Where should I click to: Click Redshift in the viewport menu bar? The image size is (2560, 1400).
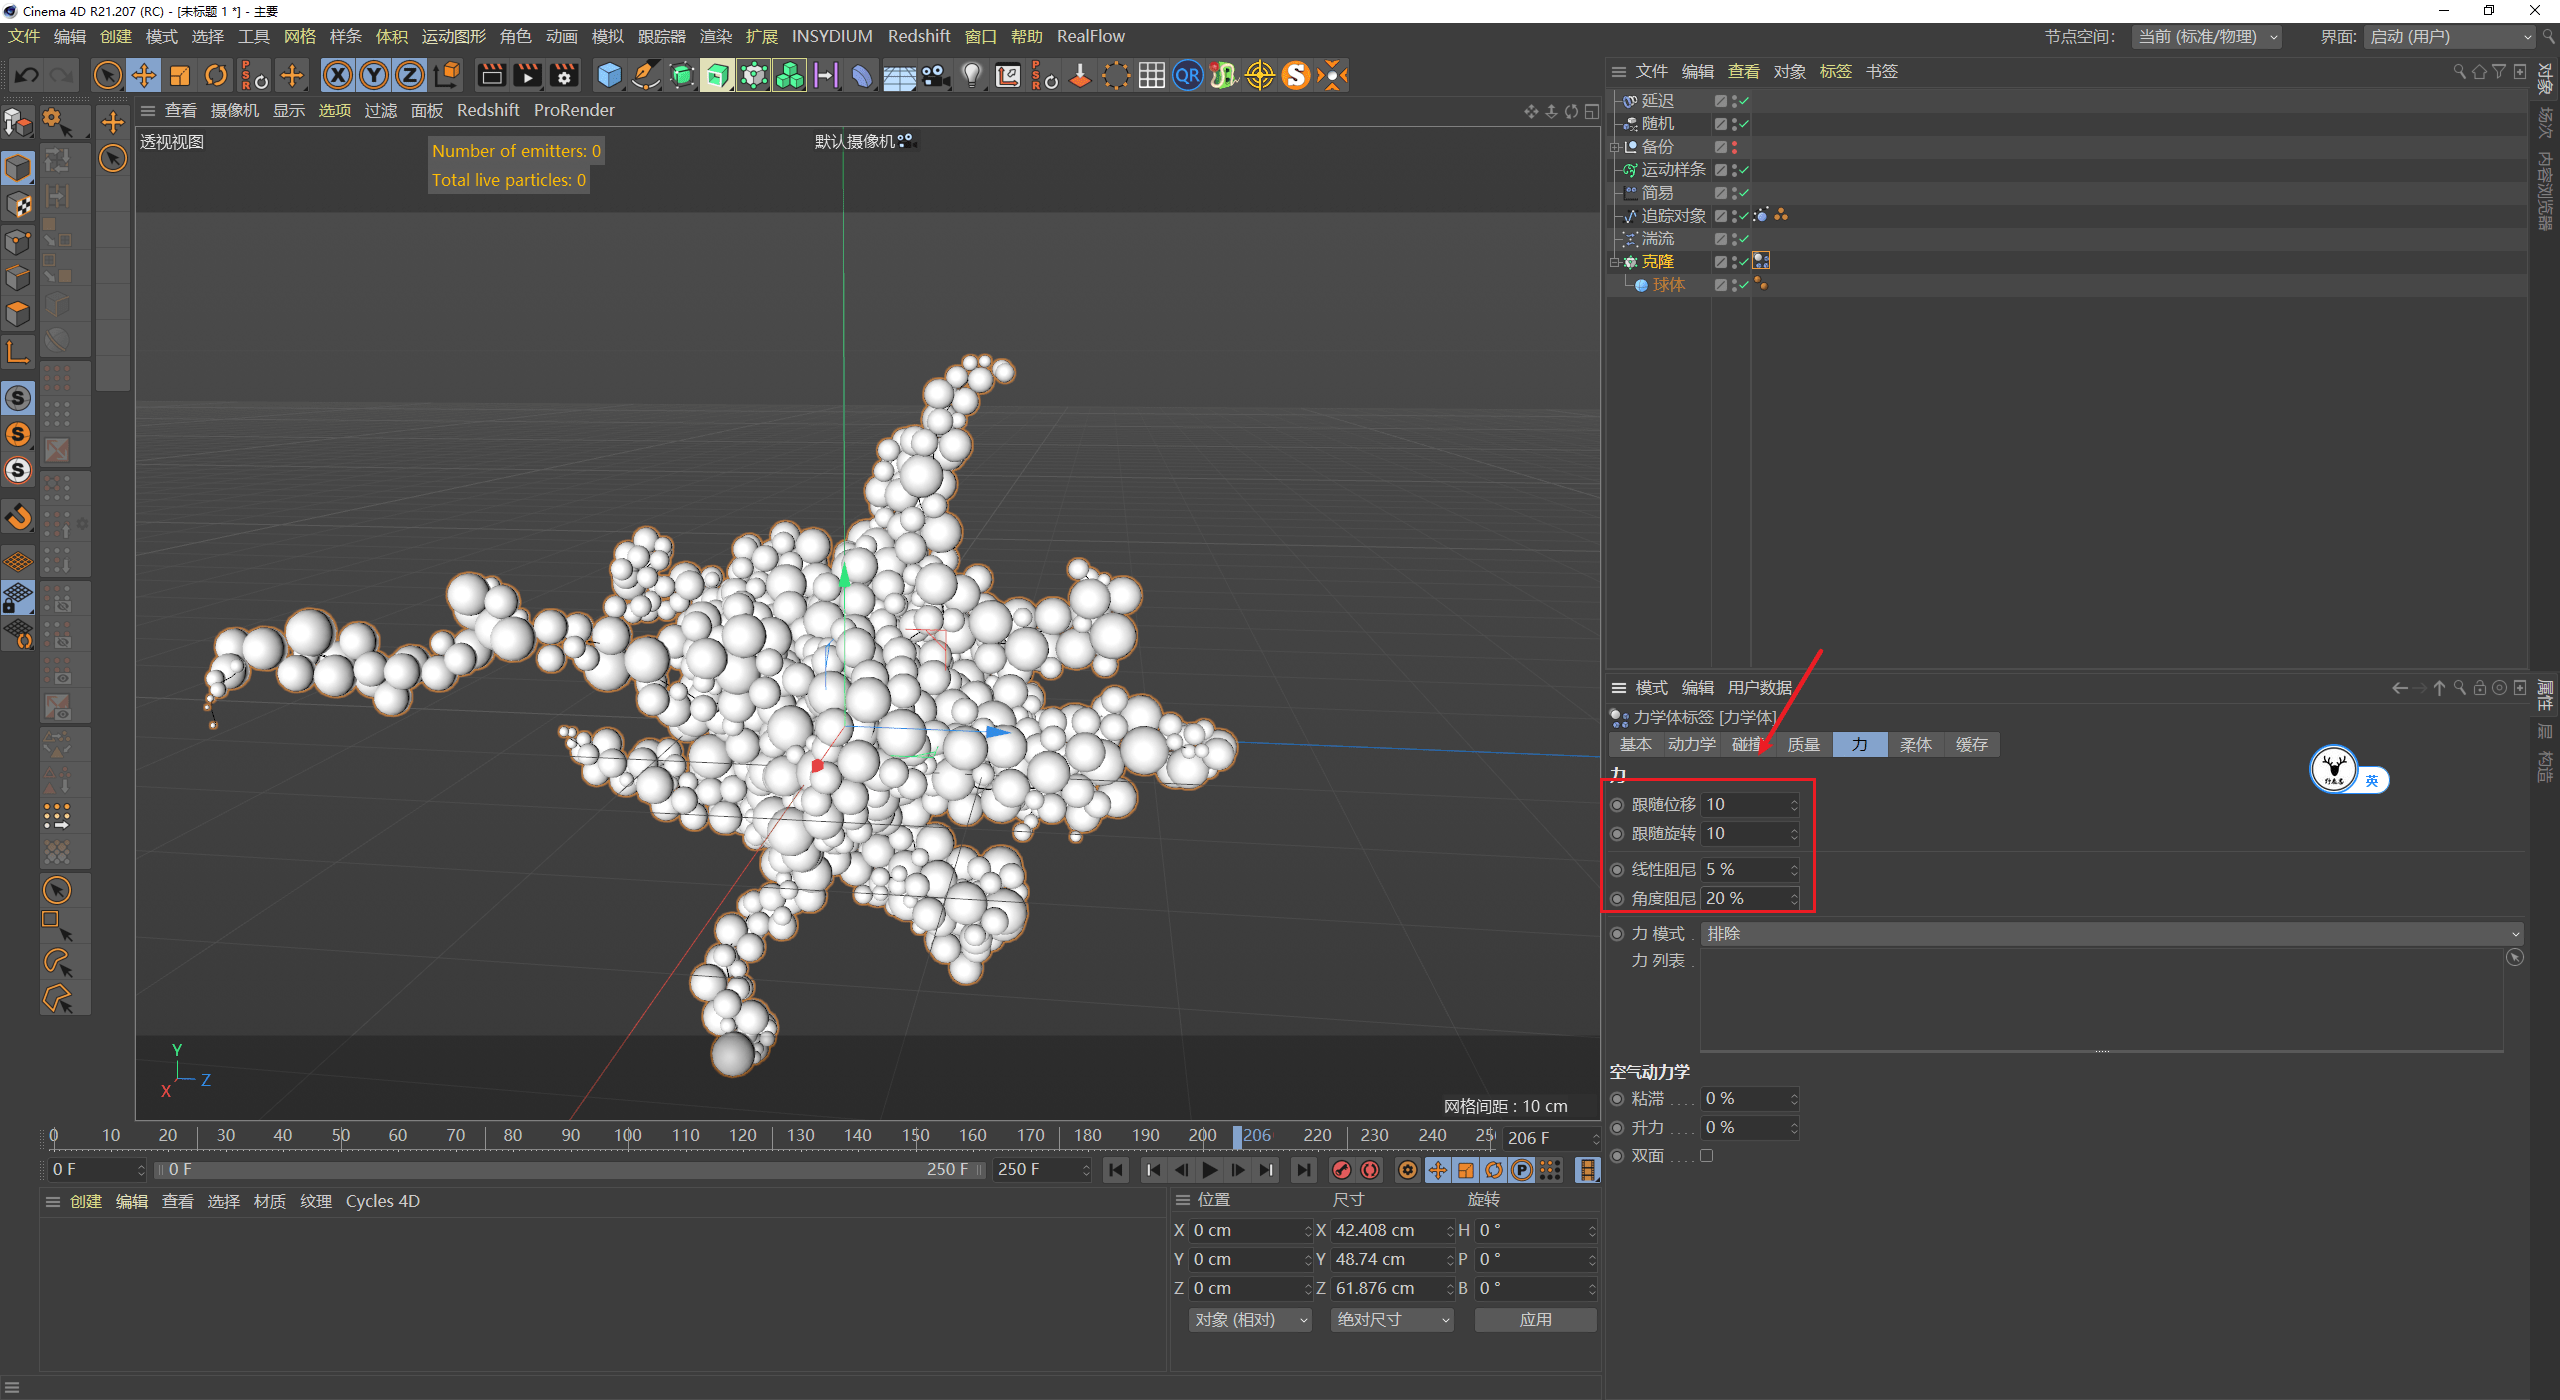point(488,110)
